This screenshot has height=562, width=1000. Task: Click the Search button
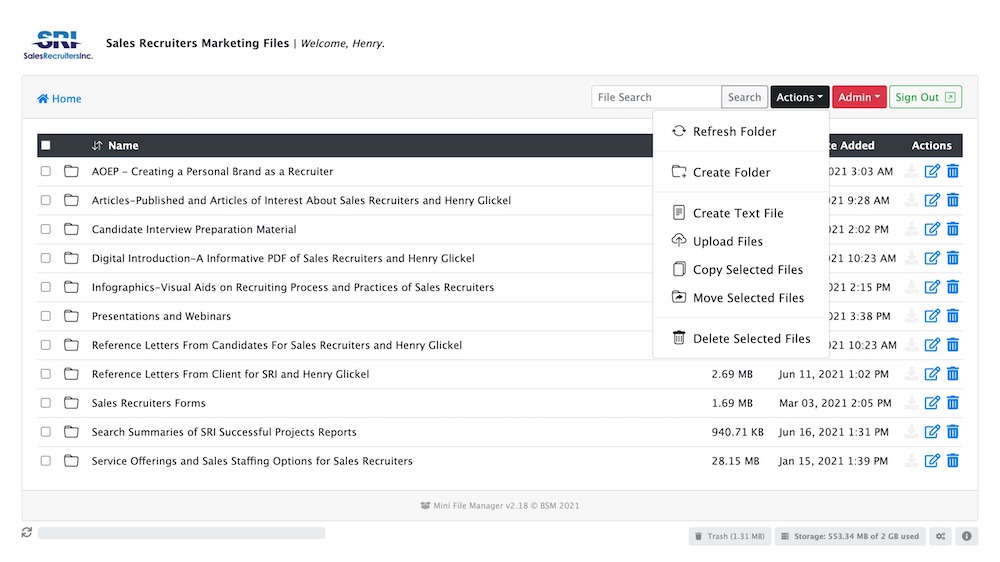(744, 97)
